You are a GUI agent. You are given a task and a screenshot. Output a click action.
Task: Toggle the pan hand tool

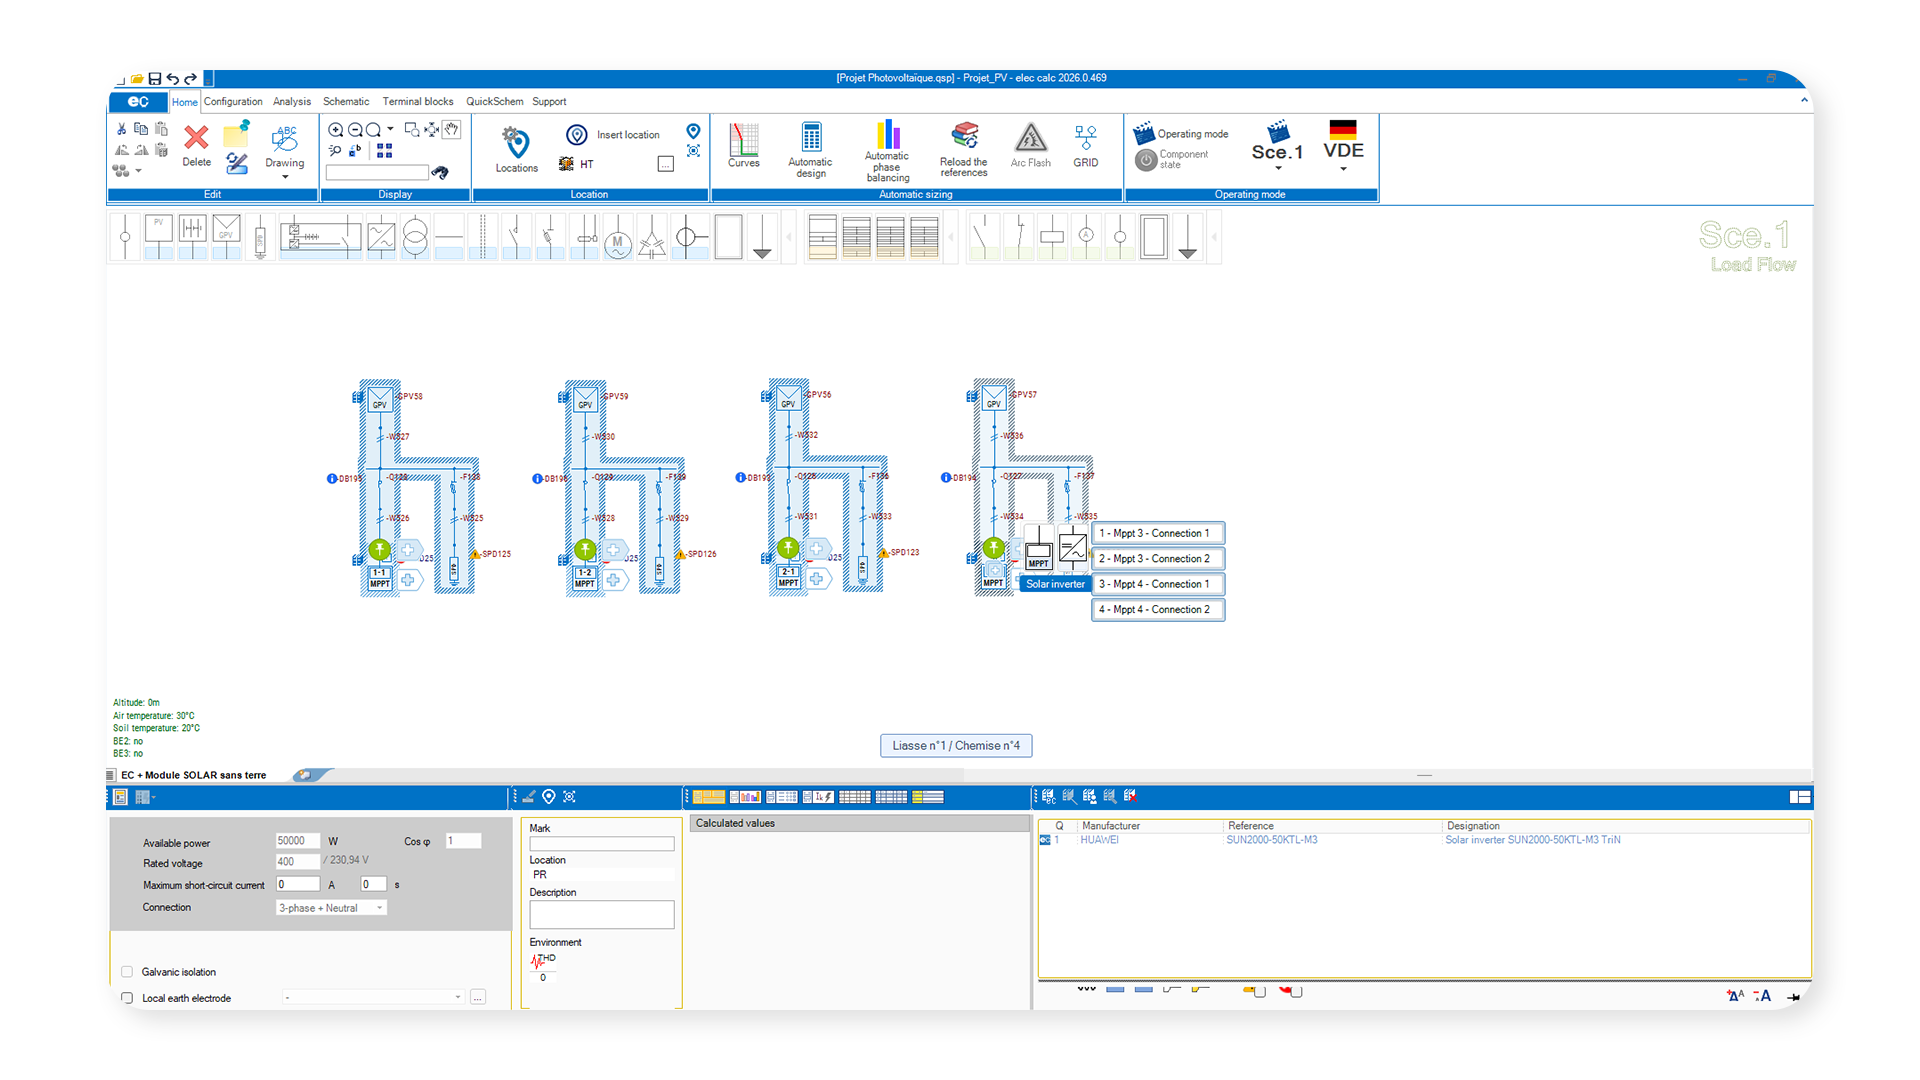pyautogui.click(x=452, y=129)
